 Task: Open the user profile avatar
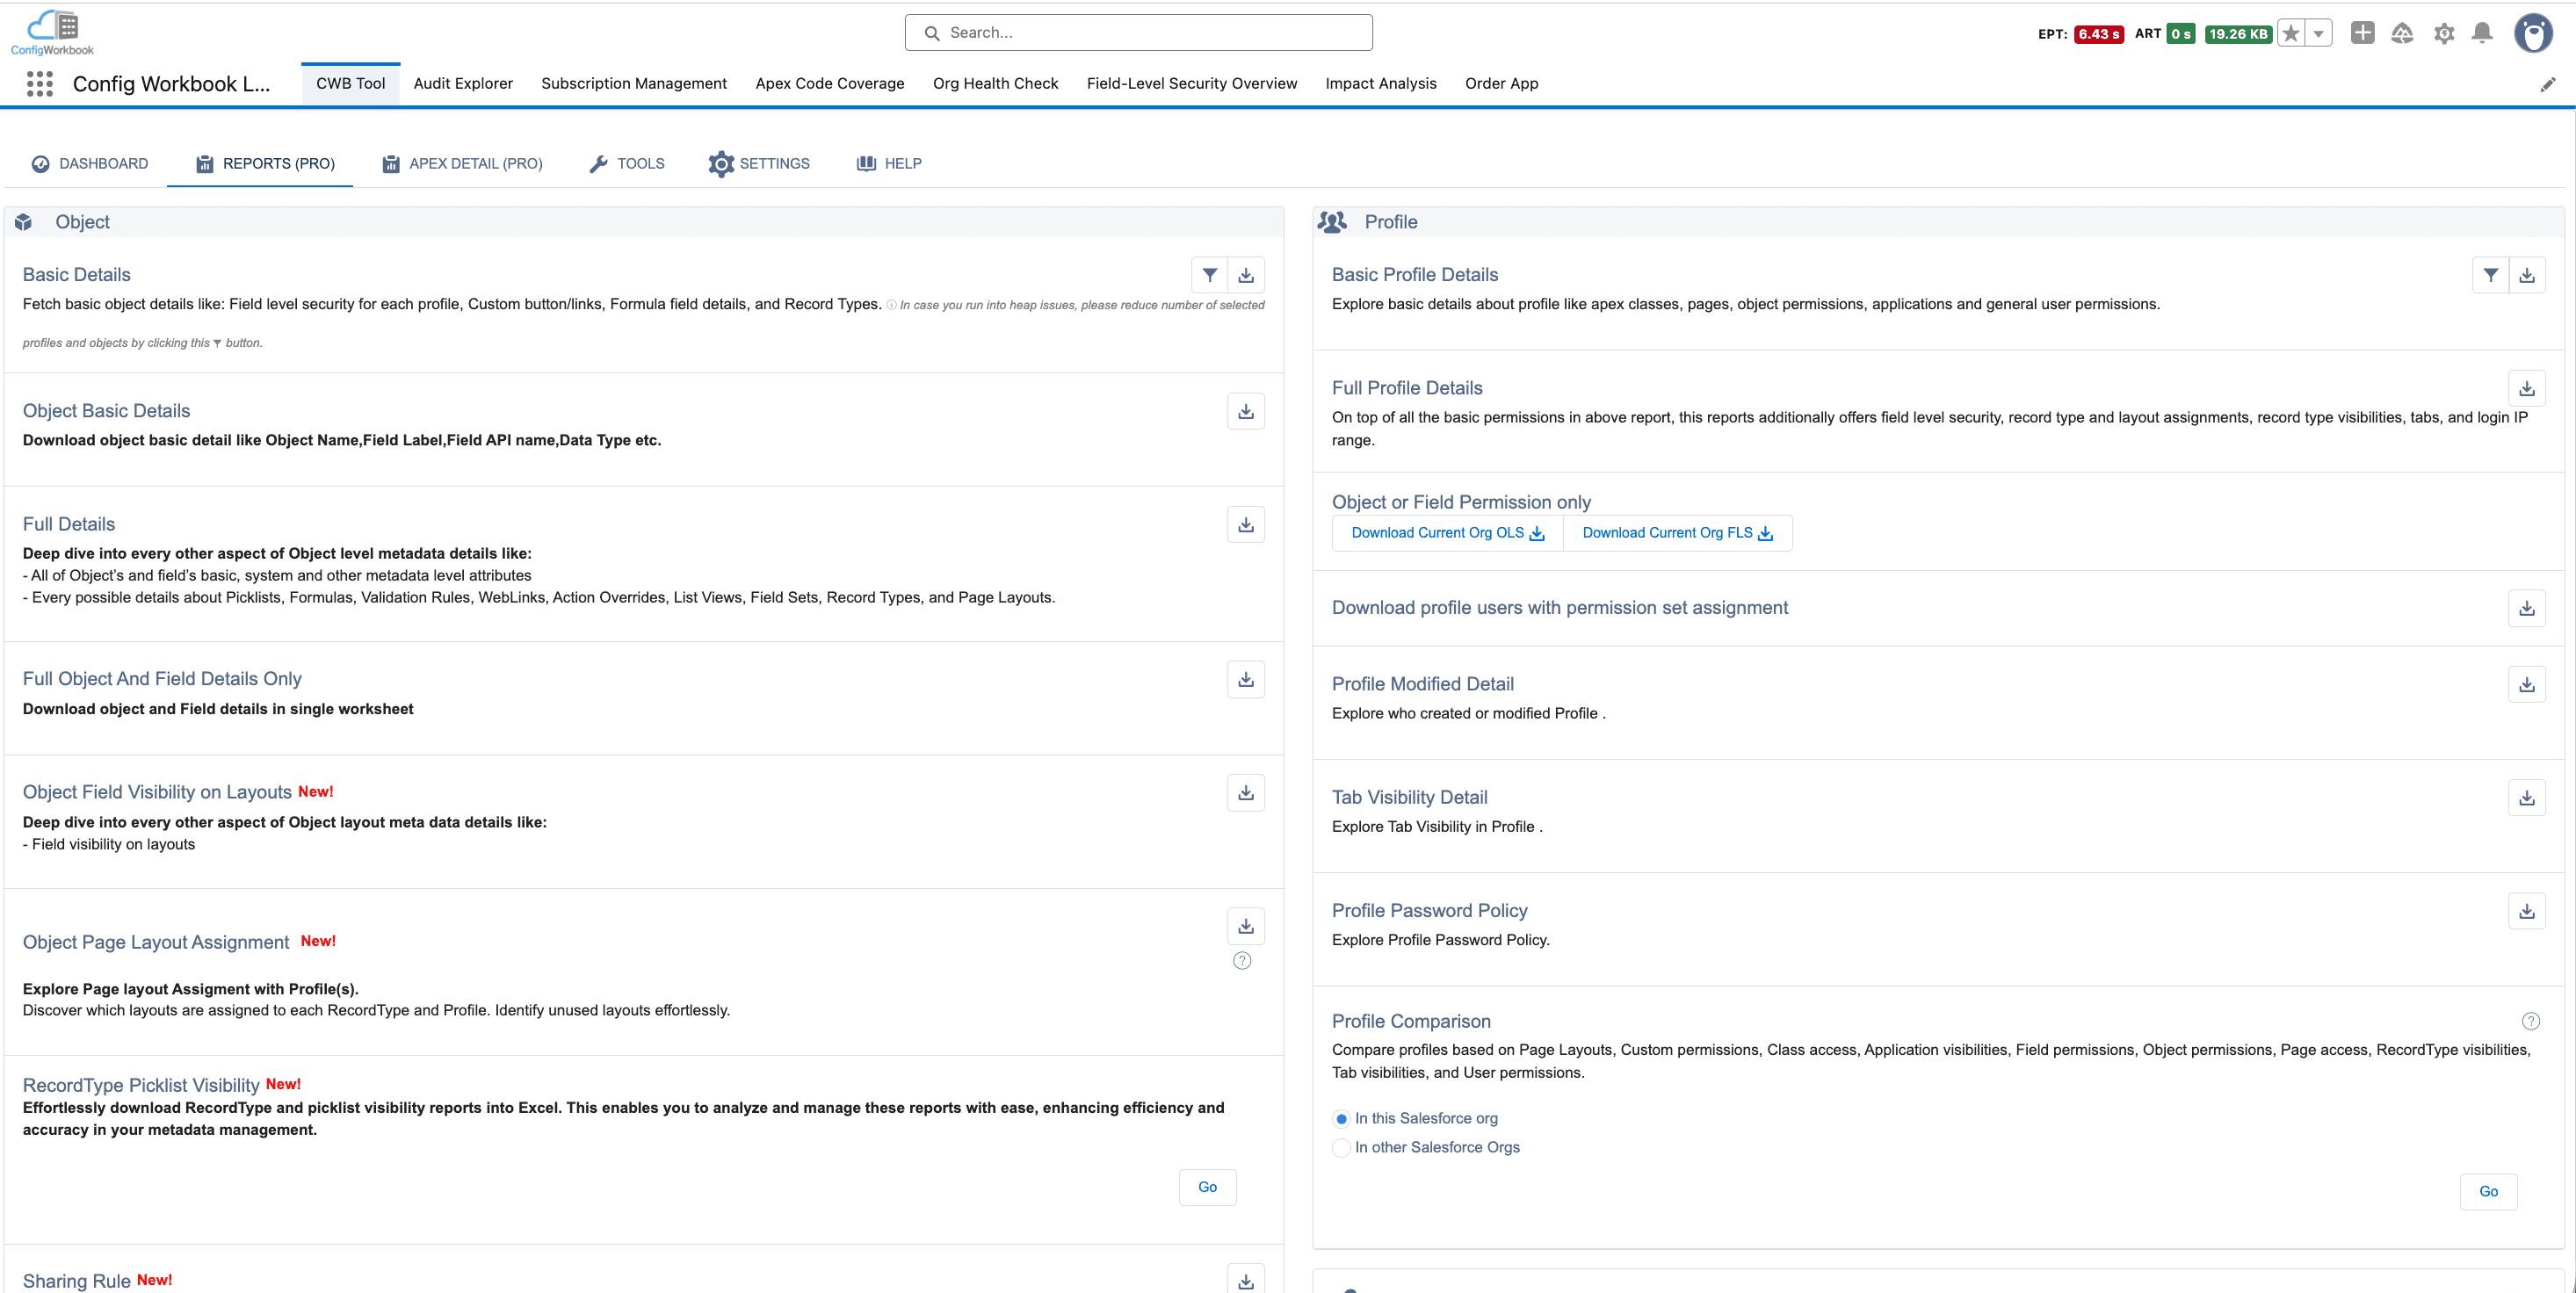[x=2533, y=33]
